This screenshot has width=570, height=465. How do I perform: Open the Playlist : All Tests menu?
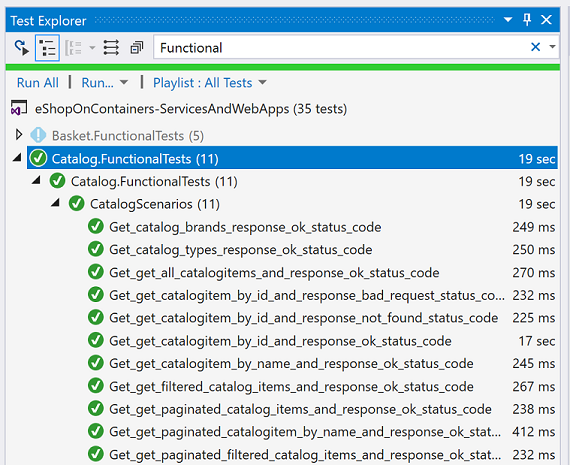(209, 83)
